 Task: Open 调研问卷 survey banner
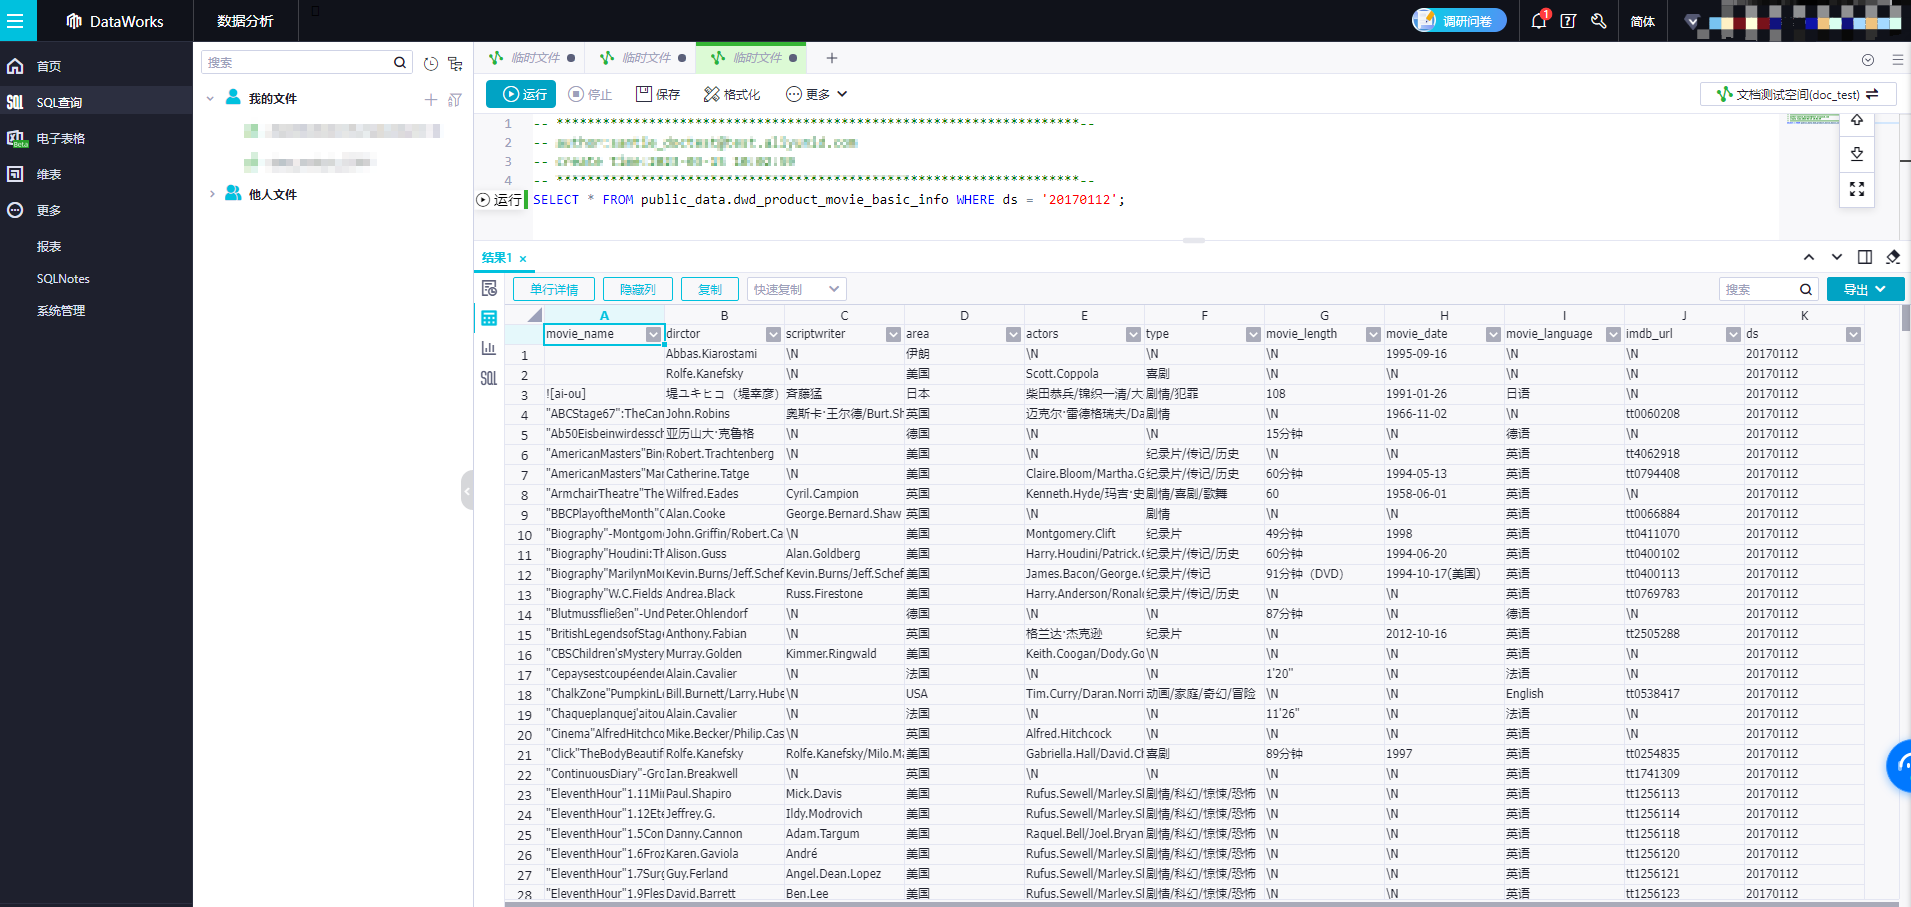tap(1459, 21)
